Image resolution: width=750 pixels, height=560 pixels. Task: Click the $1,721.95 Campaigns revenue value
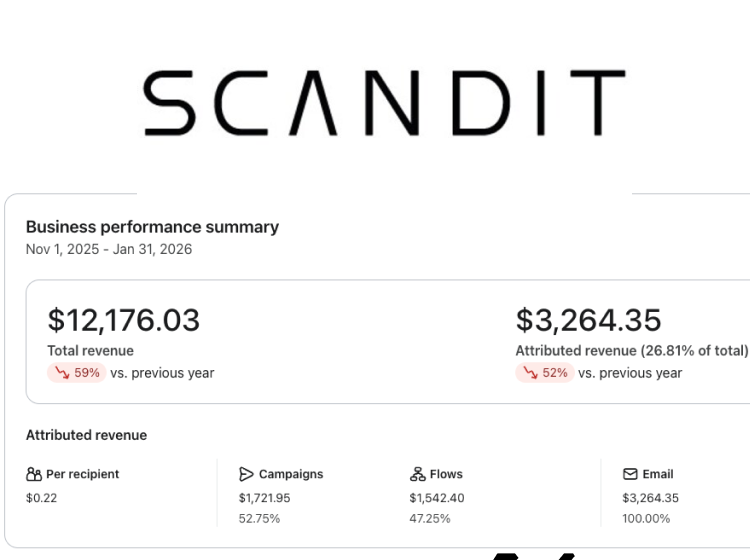coord(265,497)
